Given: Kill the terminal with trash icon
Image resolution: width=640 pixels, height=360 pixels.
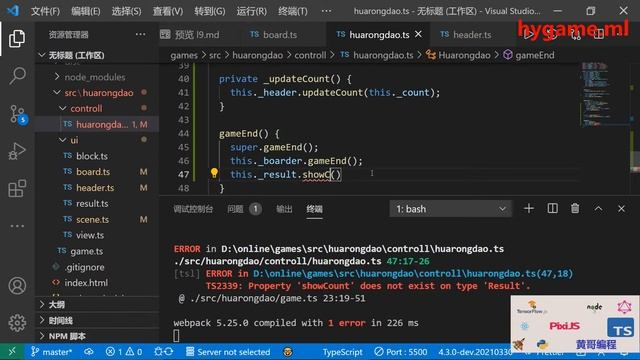Looking at the screenshot, I should click(x=575, y=209).
